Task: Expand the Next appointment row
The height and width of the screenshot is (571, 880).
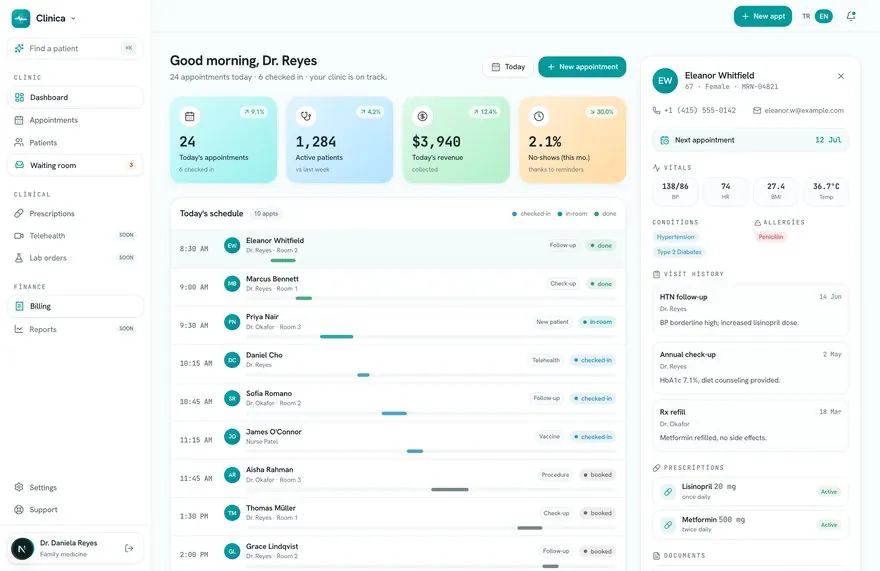Action: (x=750, y=140)
